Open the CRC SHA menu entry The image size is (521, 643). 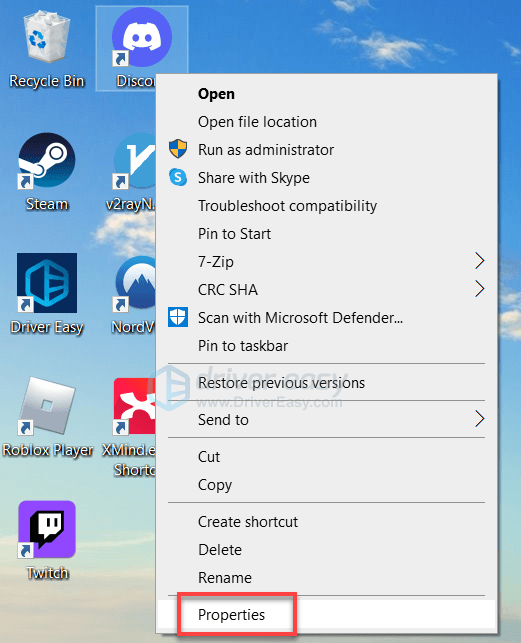tap(327, 290)
